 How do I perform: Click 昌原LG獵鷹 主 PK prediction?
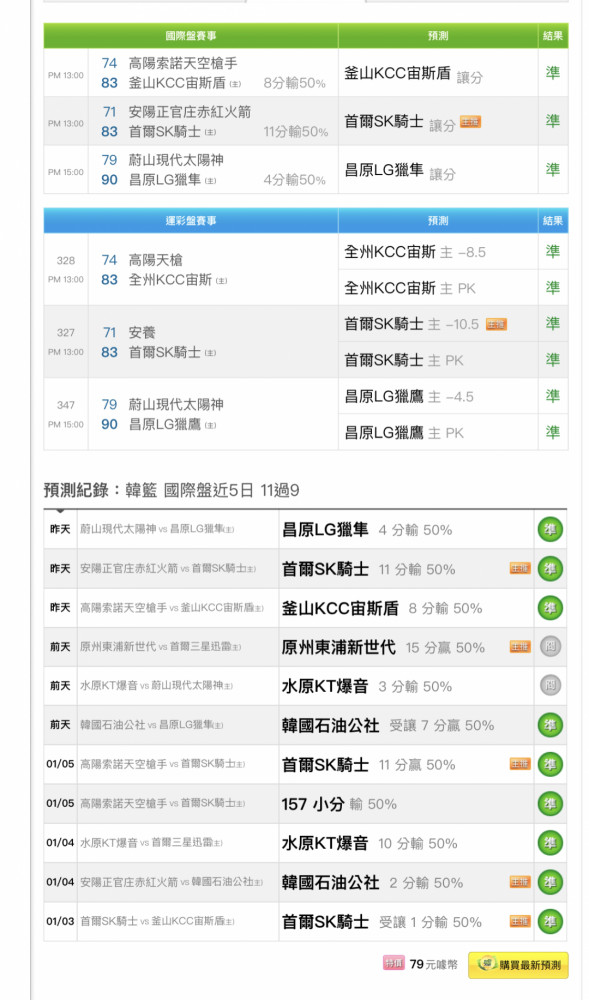click(404, 433)
